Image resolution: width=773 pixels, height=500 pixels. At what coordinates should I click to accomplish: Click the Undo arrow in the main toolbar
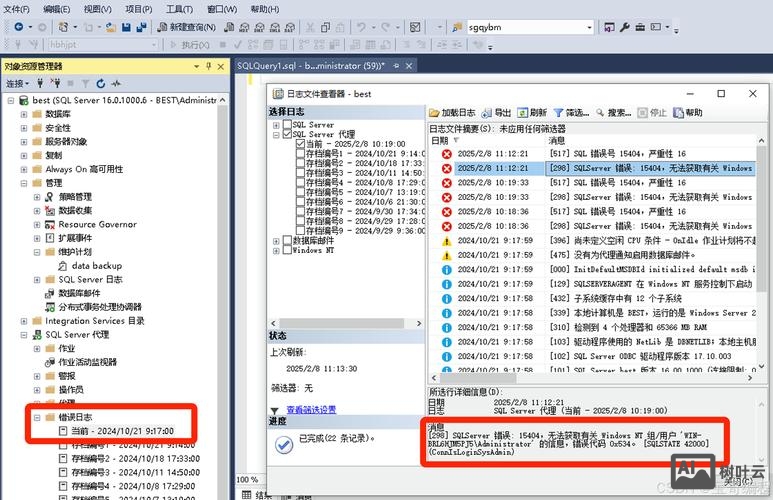pyautogui.click(x=361, y=27)
